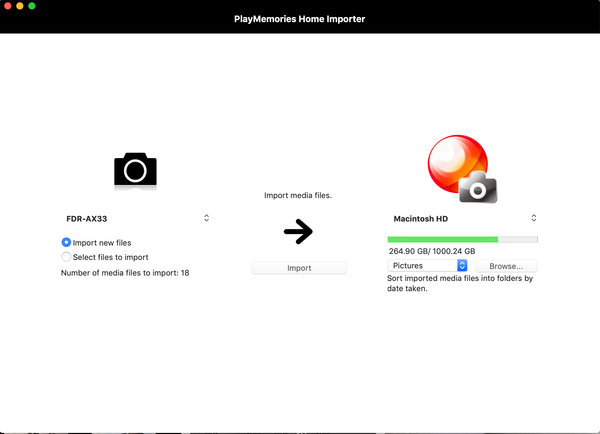Screen dimensions: 600x434
Task: Click the black right arrow icon
Action: 298,231
